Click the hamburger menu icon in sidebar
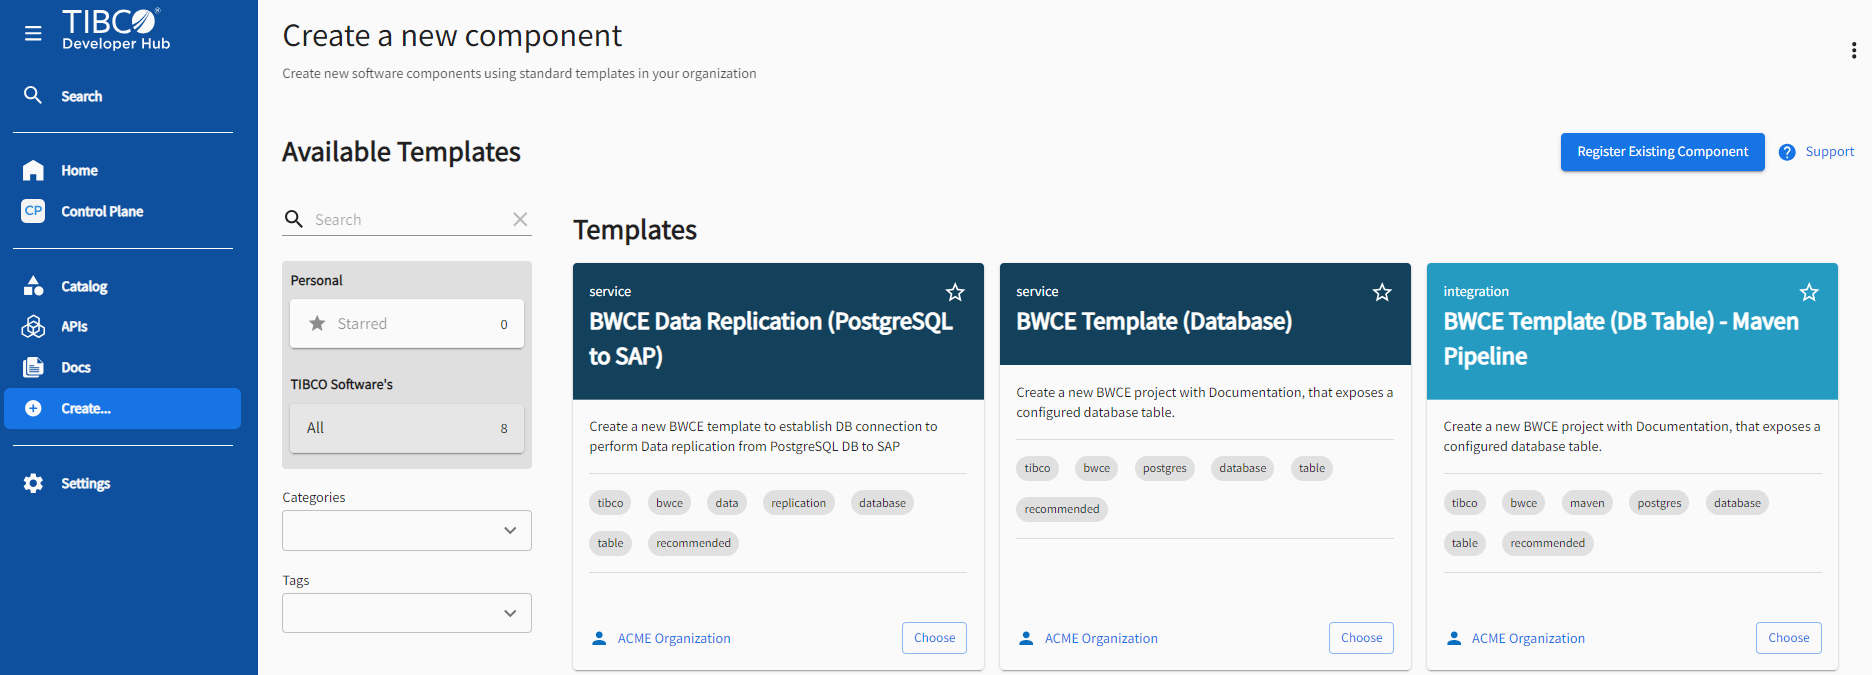The width and height of the screenshot is (1872, 675). click(33, 33)
